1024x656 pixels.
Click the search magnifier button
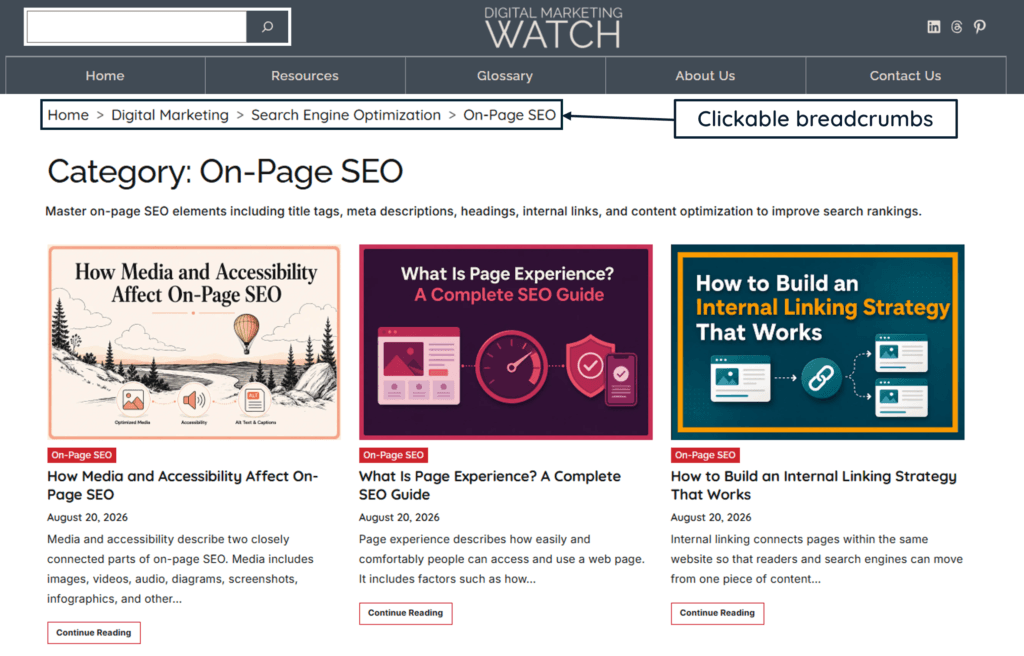(x=267, y=27)
